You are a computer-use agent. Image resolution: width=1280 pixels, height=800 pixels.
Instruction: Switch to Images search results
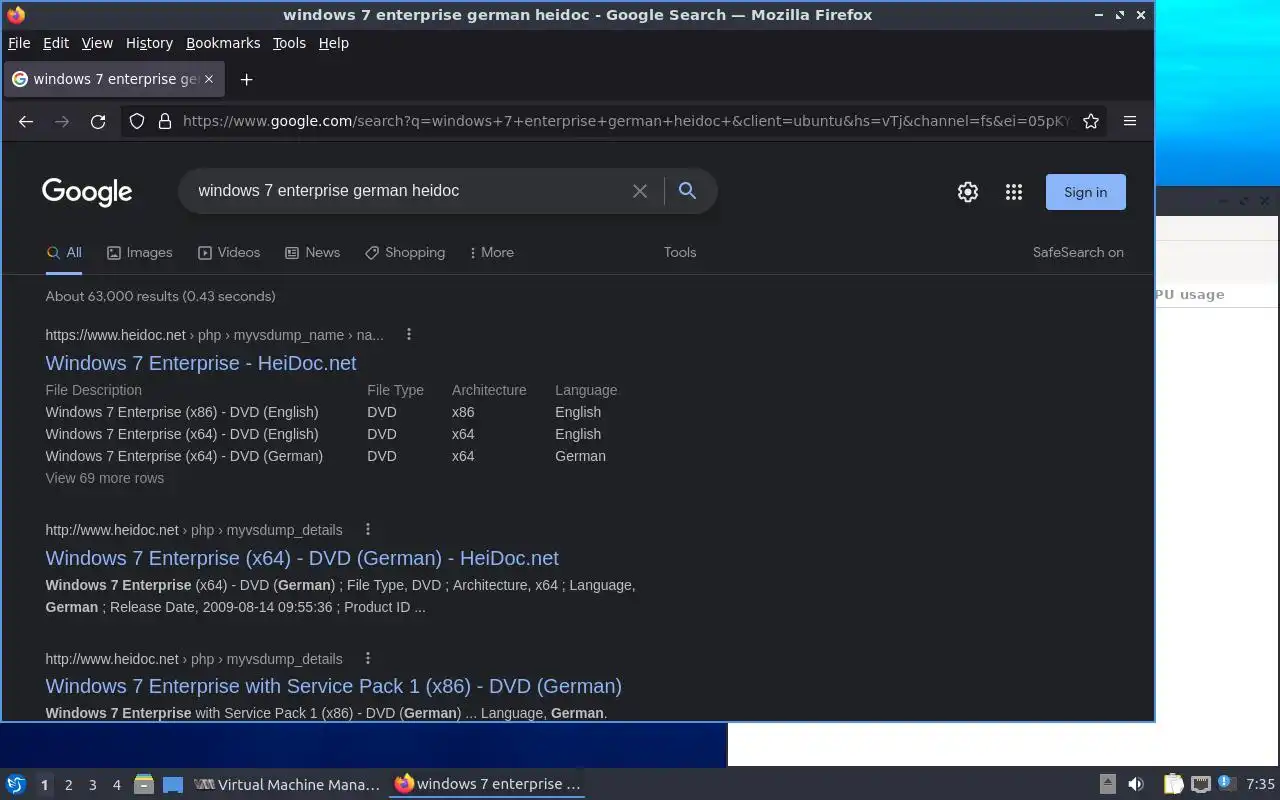(140, 253)
